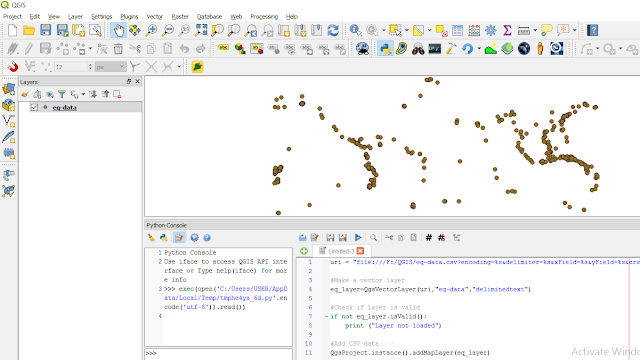640x360 pixels.
Task: Filter legend using funnel icon
Action: pos(62,94)
